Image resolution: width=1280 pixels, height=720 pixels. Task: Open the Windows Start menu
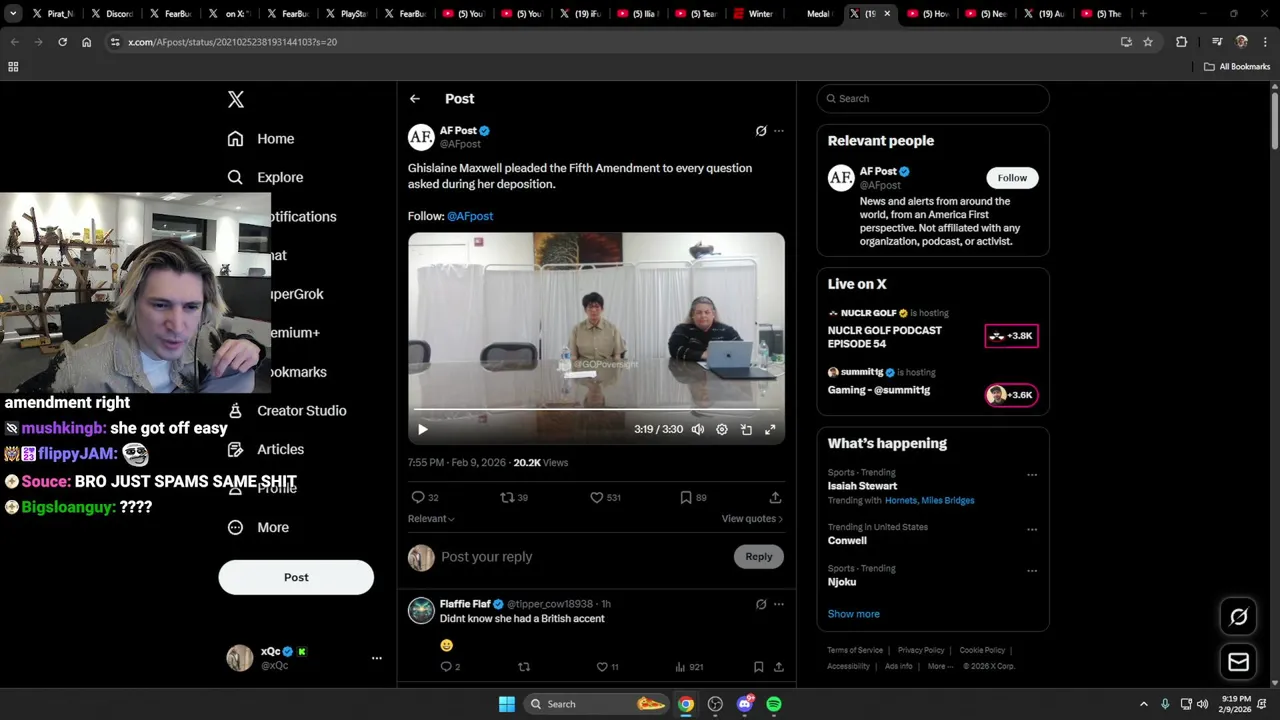point(507,704)
